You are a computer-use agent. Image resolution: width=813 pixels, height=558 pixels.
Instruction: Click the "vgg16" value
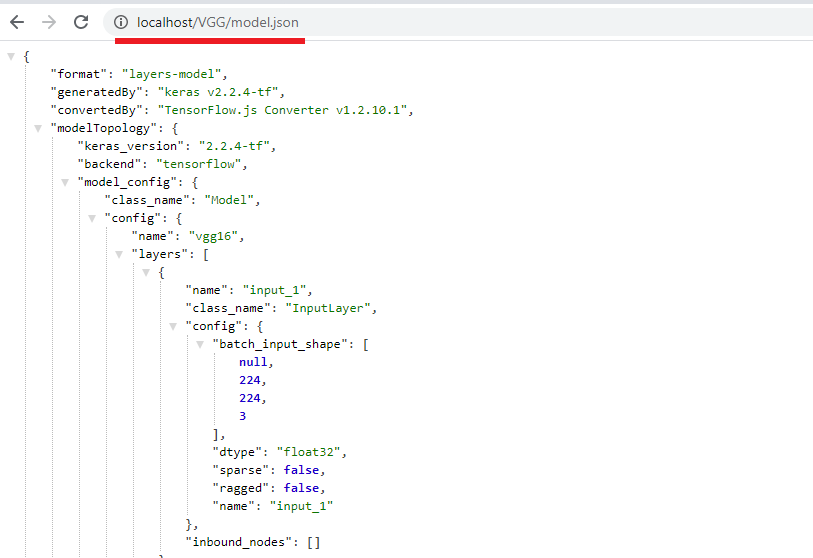[x=213, y=236]
